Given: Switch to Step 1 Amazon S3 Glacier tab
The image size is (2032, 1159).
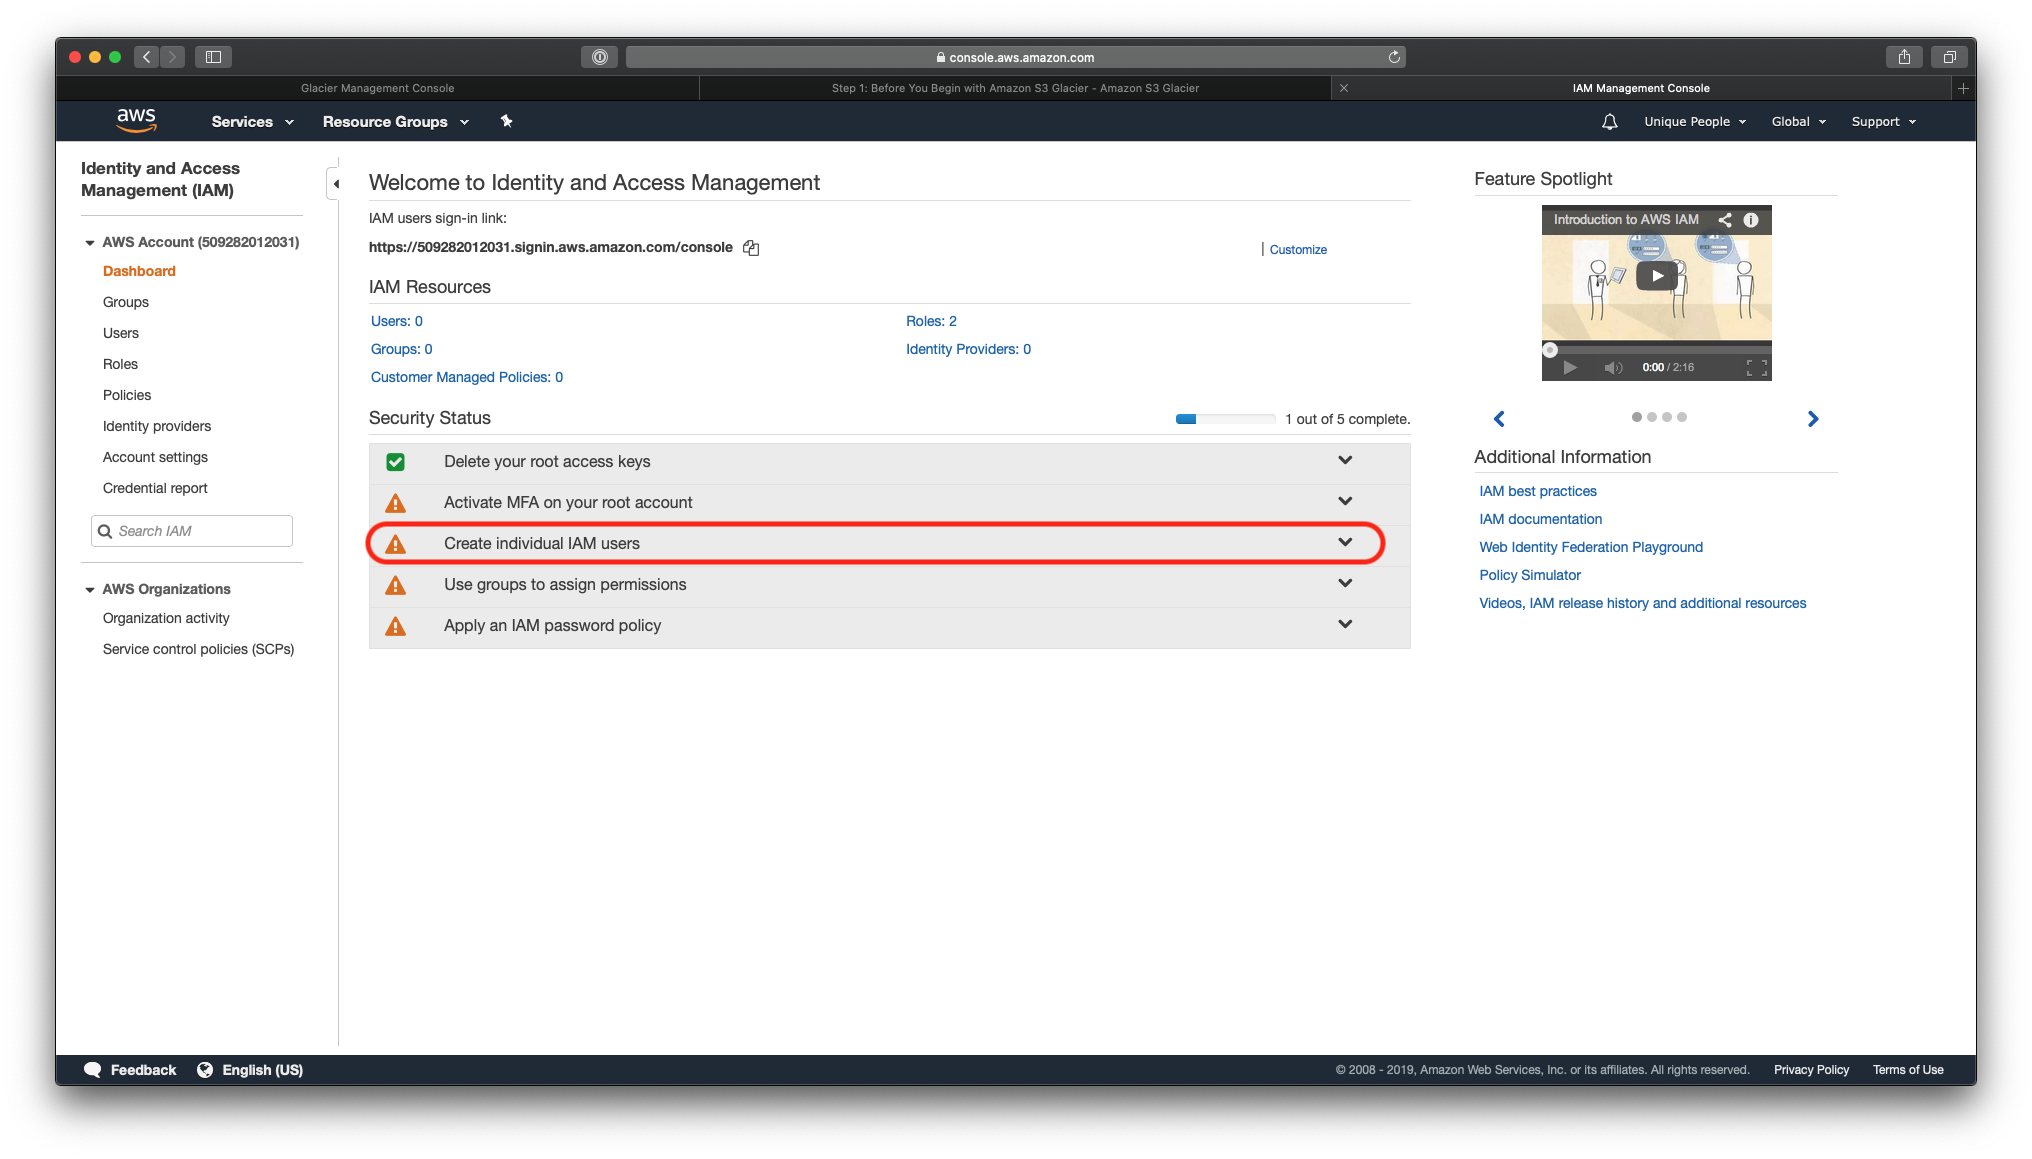Looking at the screenshot, I should pos(1015,88).
